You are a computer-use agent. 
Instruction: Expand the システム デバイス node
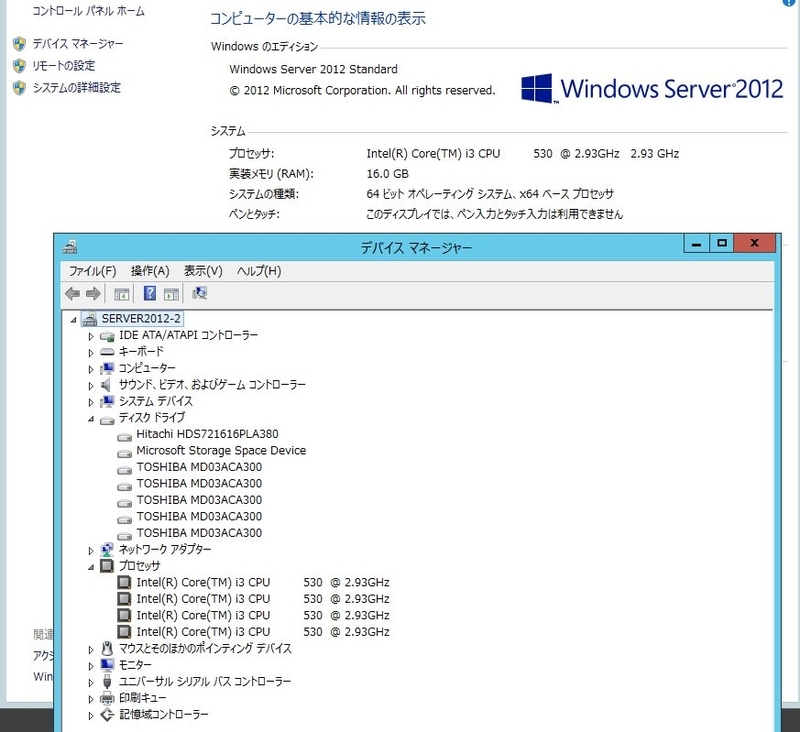(x=91, y=402)
